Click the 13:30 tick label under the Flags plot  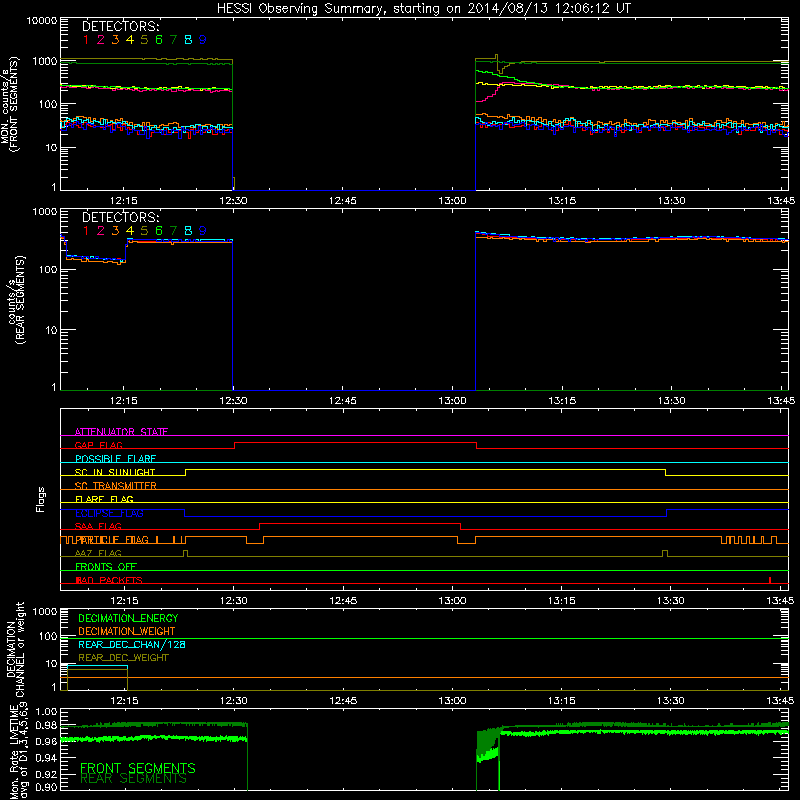(670, 601)
